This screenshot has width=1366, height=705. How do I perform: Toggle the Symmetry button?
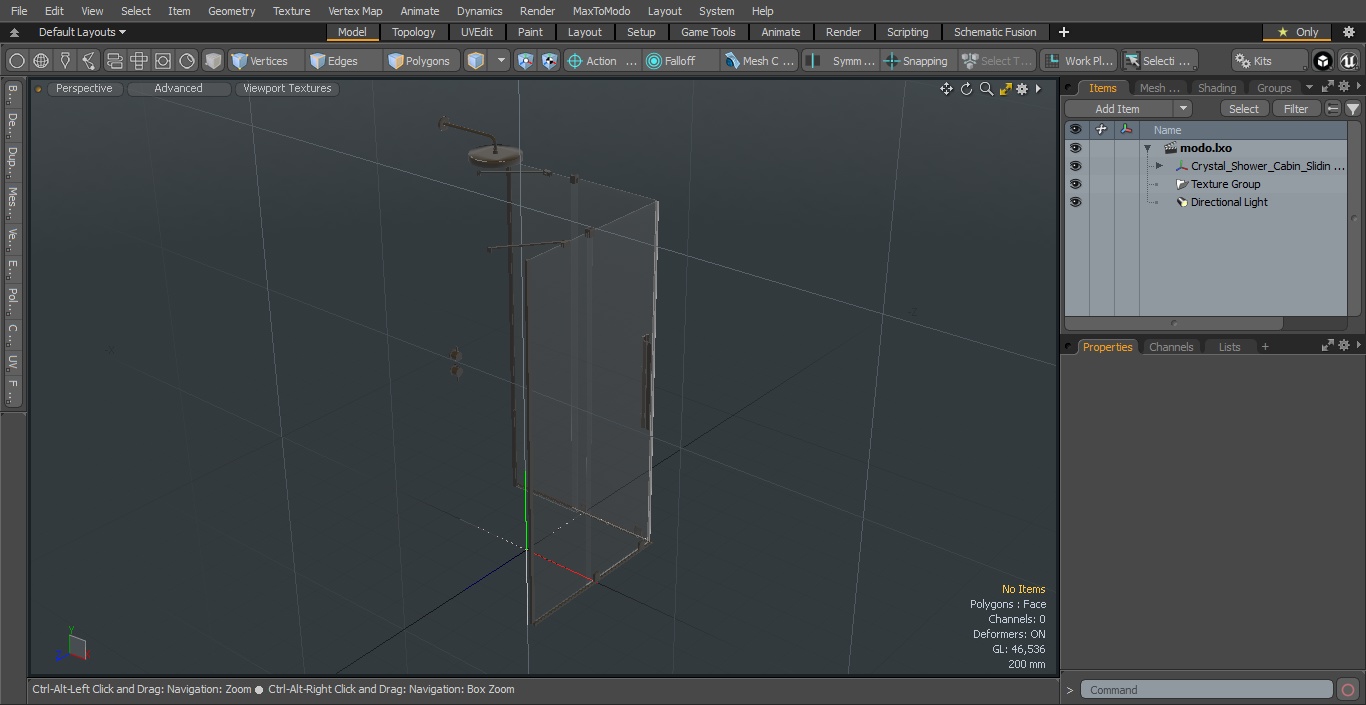coord(841,61)
